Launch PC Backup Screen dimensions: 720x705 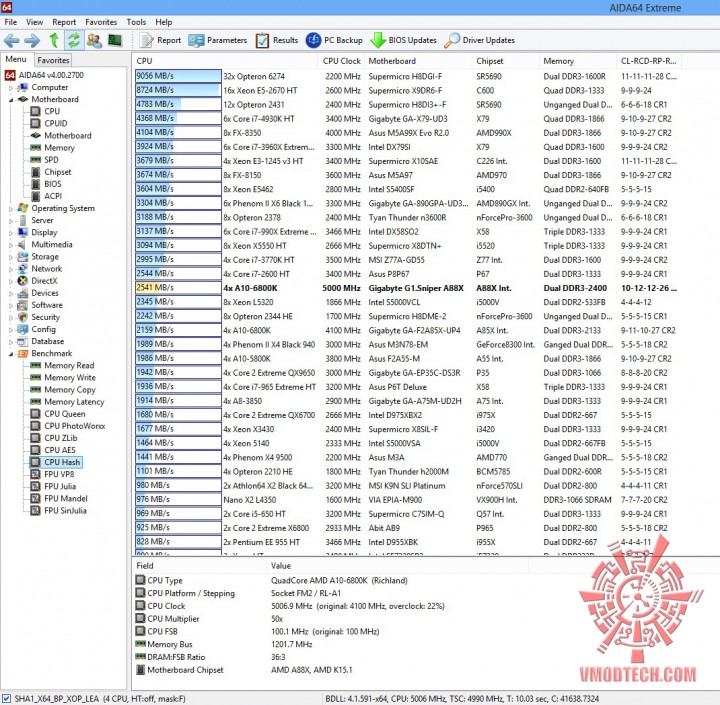point(334,40)
